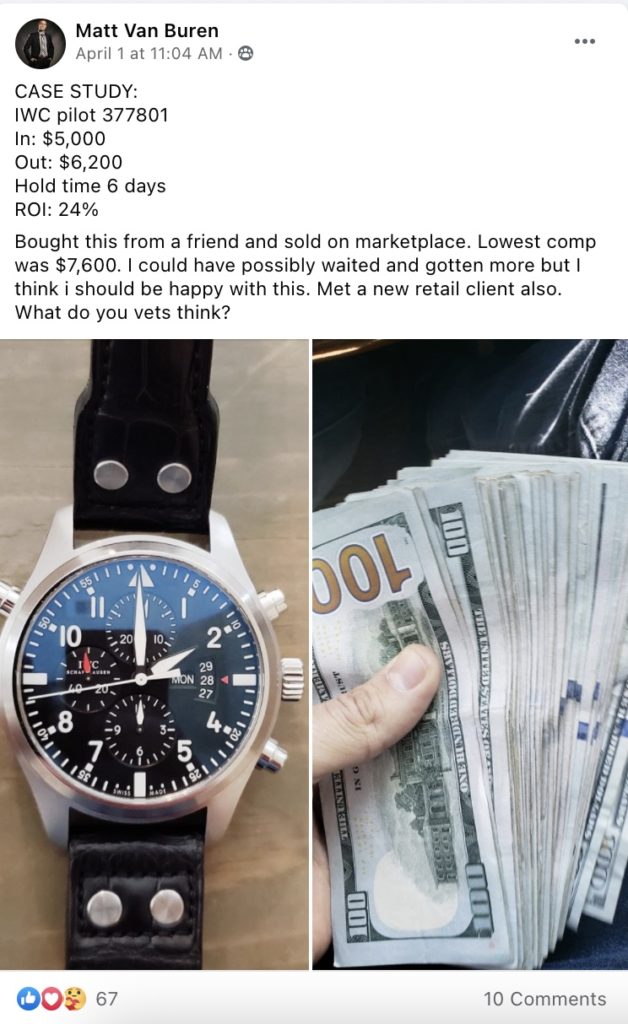Open the cash stack photo
Image resolution: width=628 pixels, height=1024 pixels.
(470, 654)
